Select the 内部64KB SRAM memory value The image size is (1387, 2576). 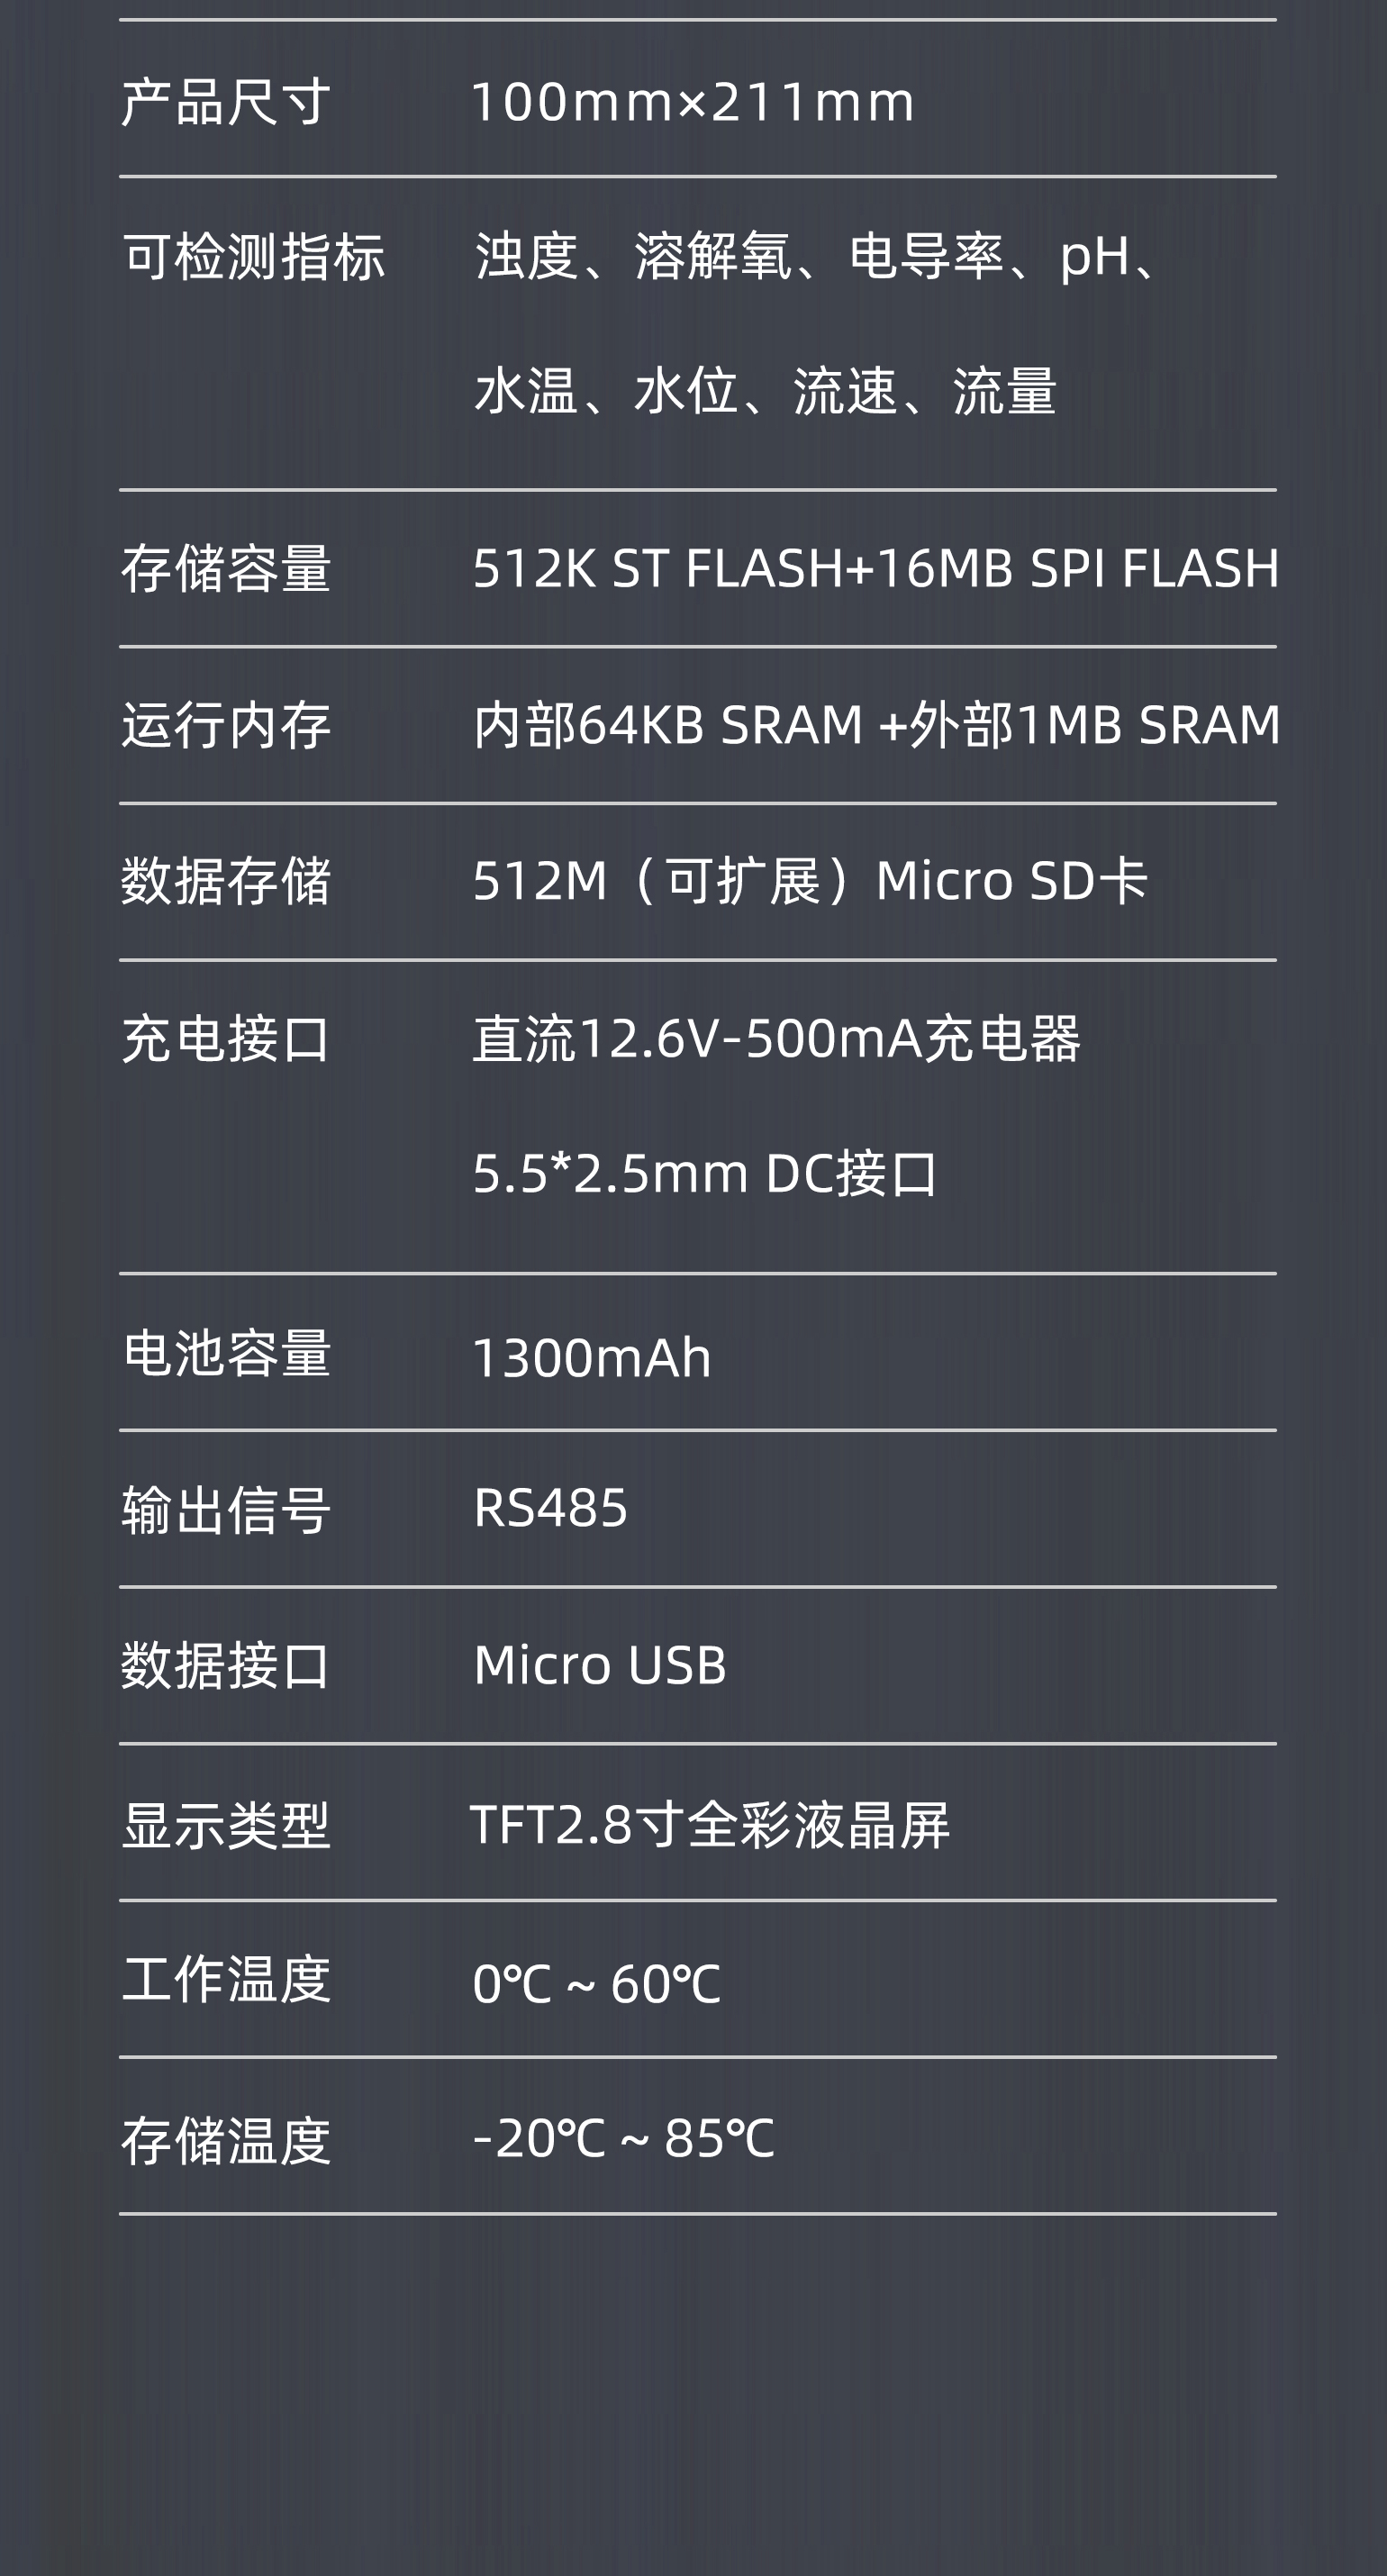click(875, 725)
